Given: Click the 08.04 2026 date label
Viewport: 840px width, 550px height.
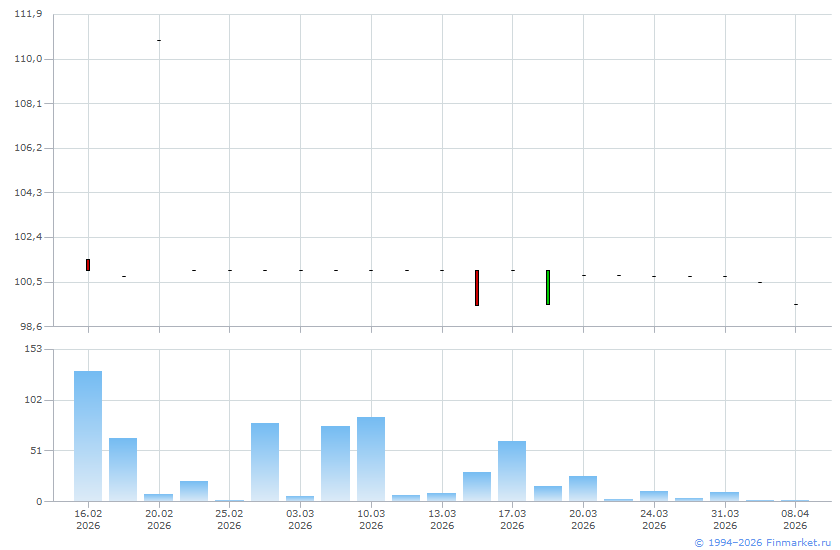Looking at the screenshot, I should coord(795,519).
